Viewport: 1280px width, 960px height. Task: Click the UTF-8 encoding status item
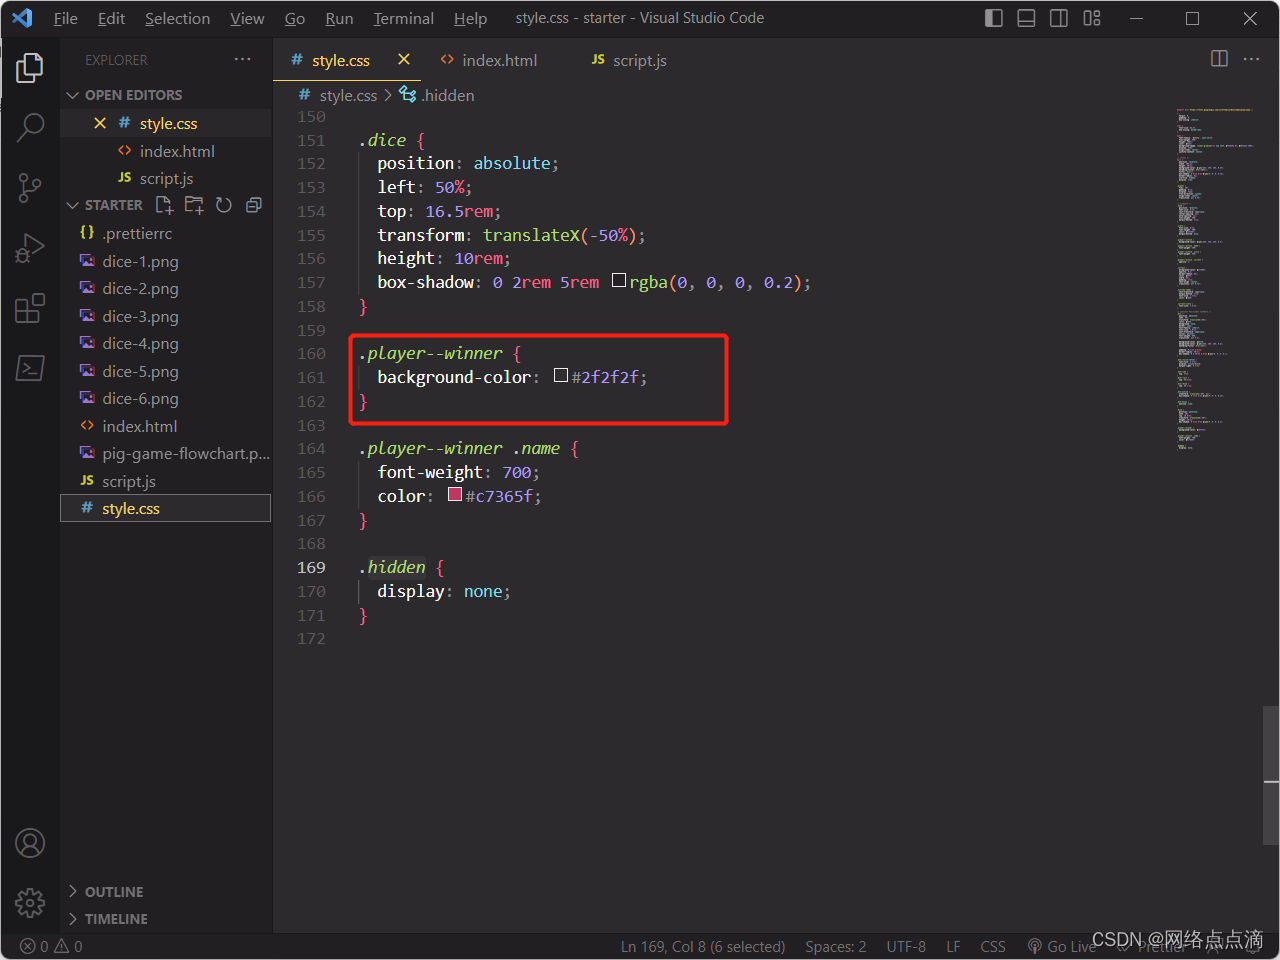tap(906, 946)
